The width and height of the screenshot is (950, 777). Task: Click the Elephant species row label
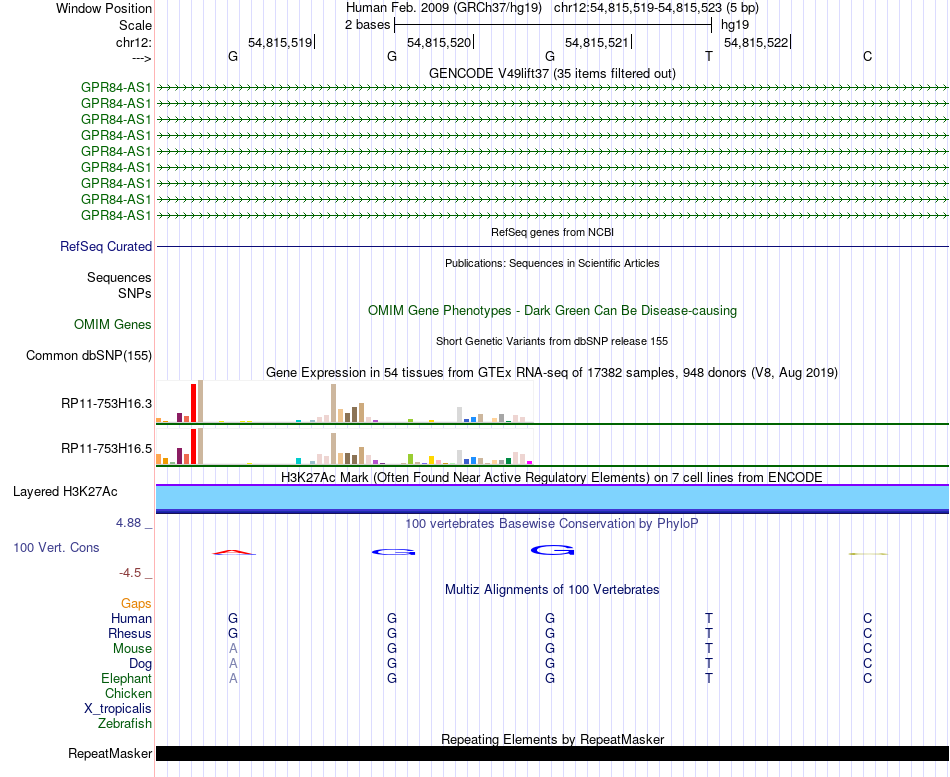127,679
